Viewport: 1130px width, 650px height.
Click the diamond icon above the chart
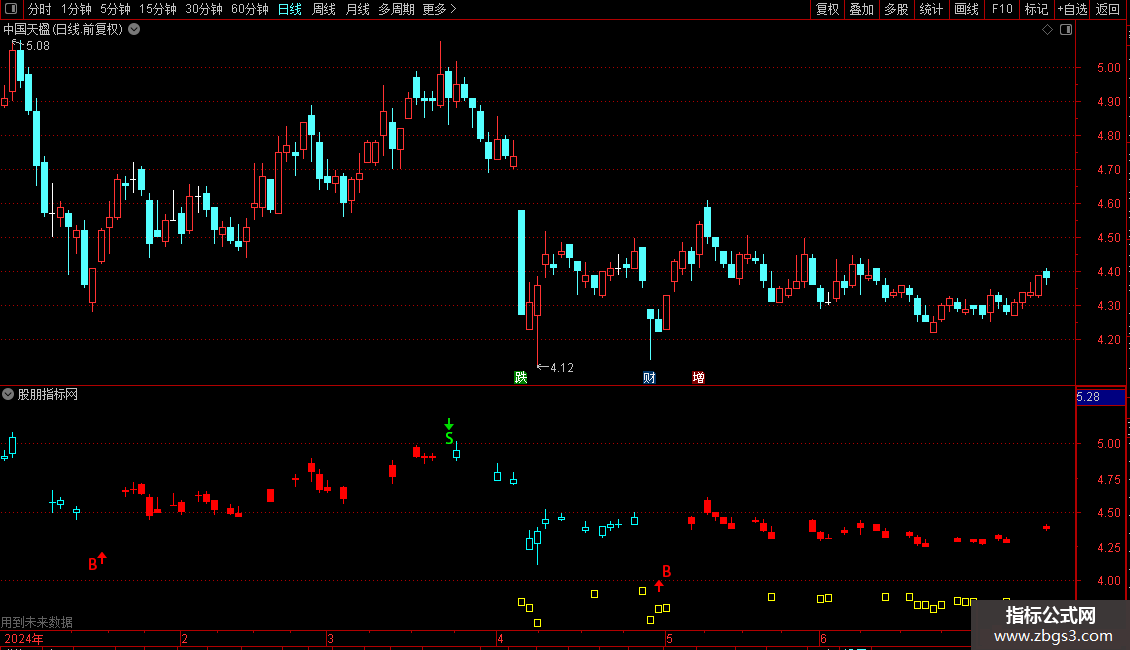coord(1047,30)
